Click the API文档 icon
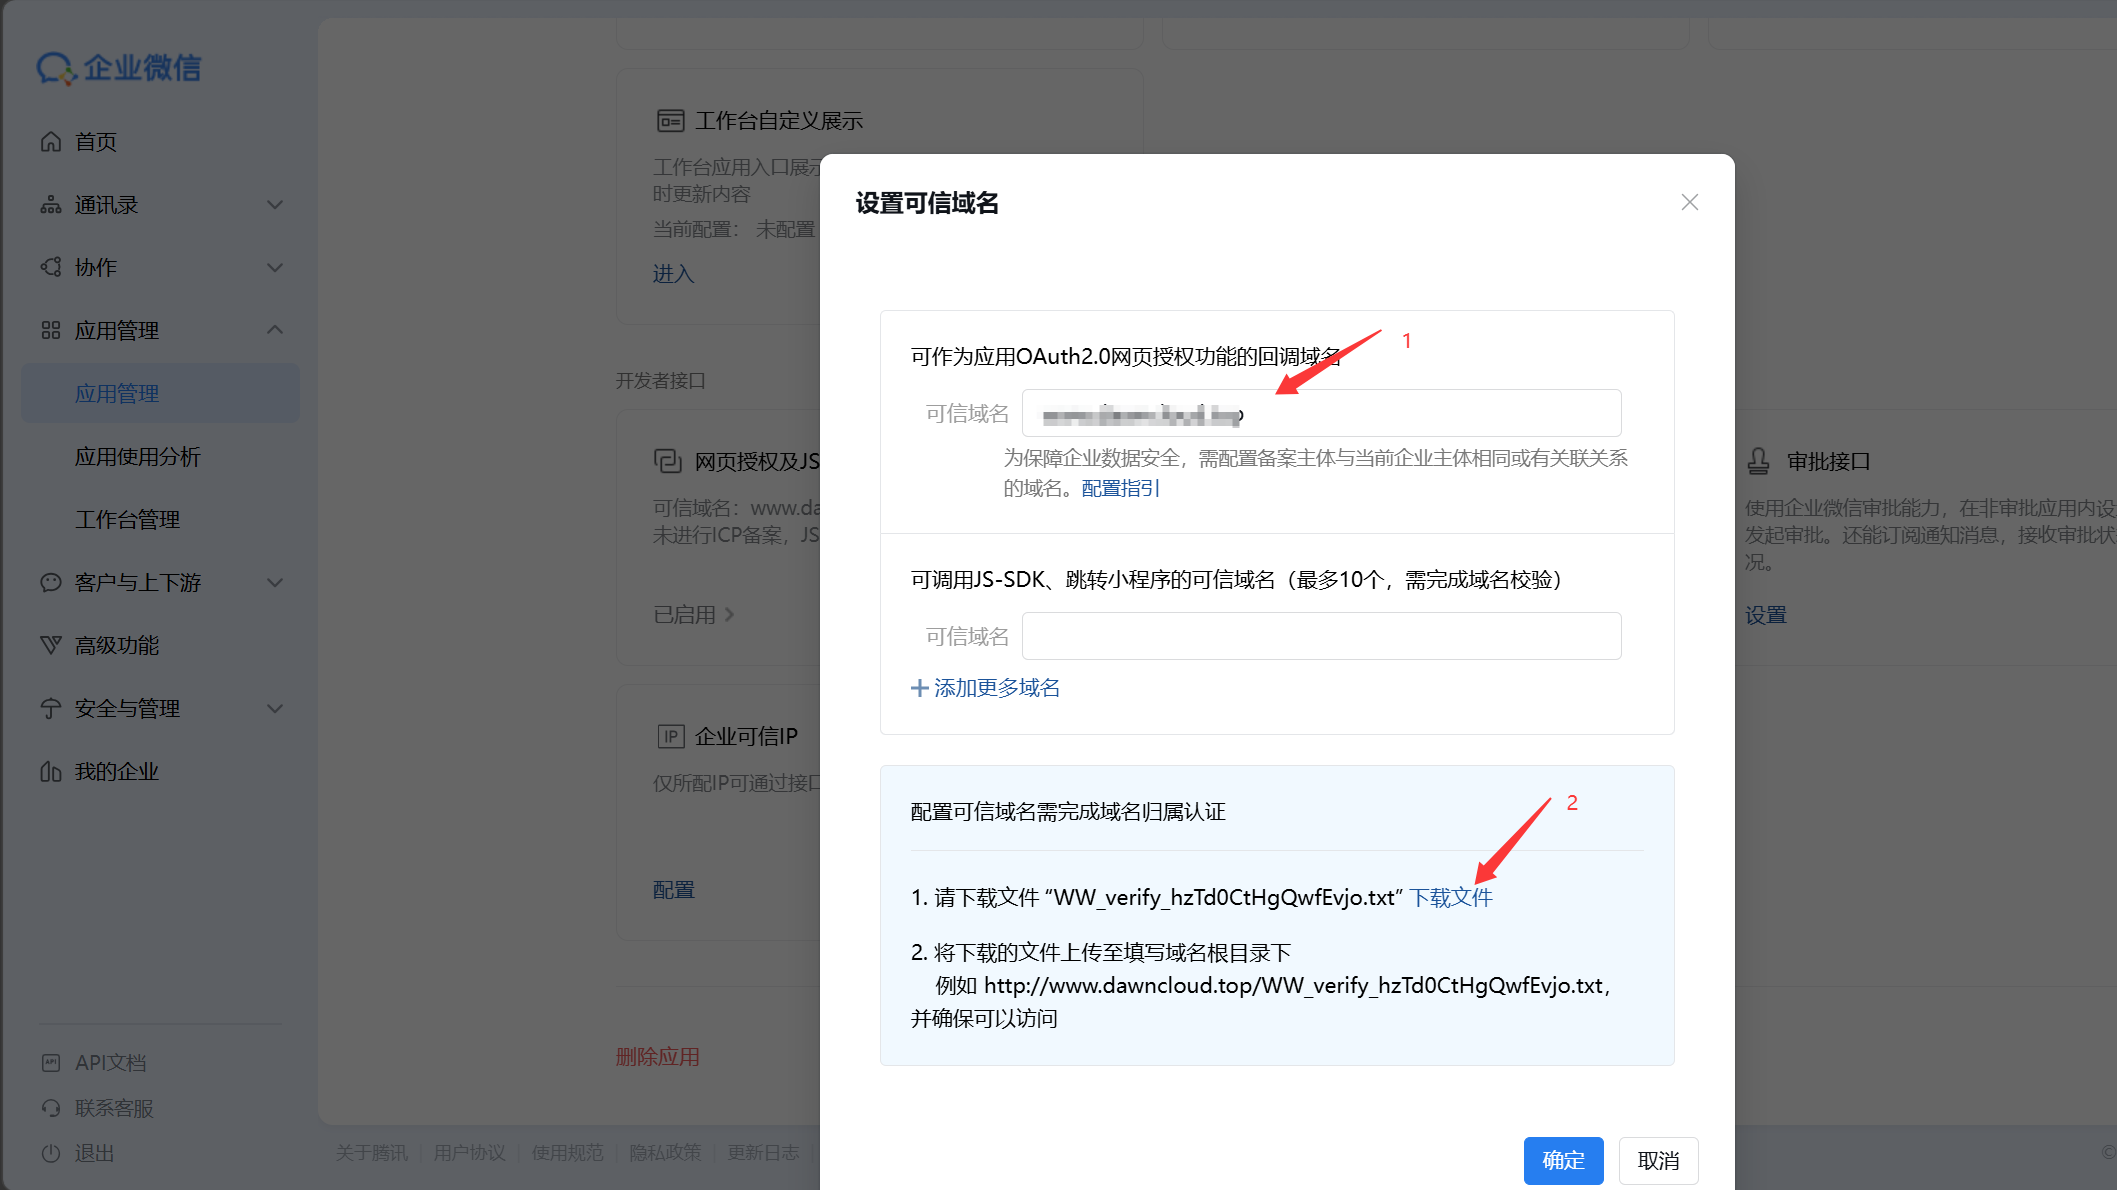The width and height of the screenshot is (2117, 1190). (x=51, y=1063)
